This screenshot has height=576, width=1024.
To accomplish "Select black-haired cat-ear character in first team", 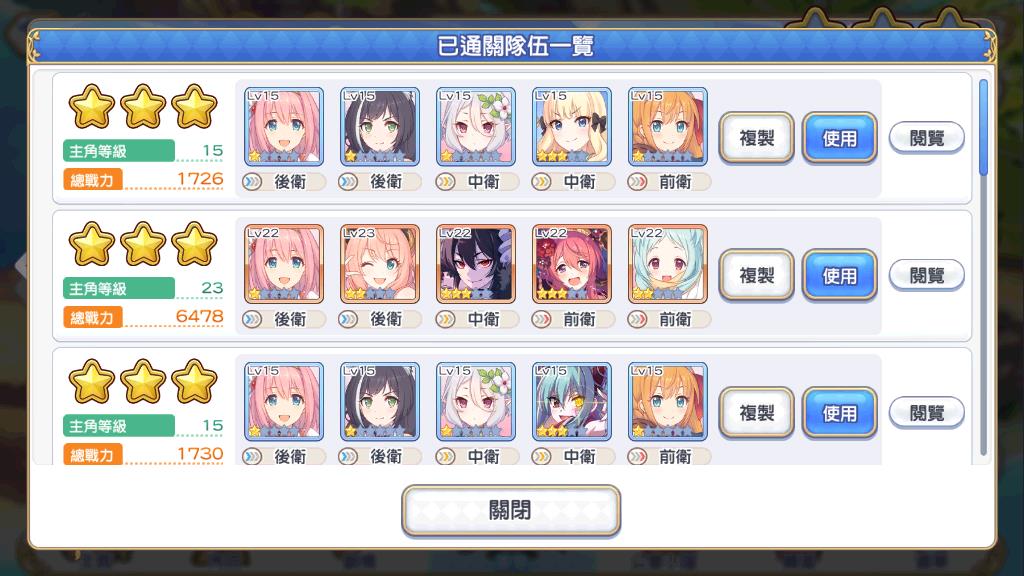I will [379, 126].
